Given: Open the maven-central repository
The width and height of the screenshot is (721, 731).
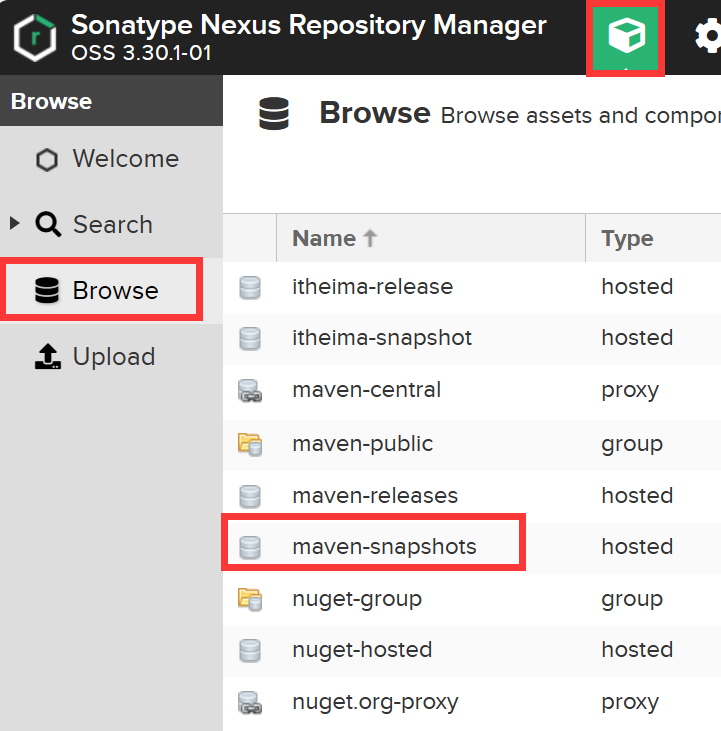Looking at the screenshot, I should point(366,390).
